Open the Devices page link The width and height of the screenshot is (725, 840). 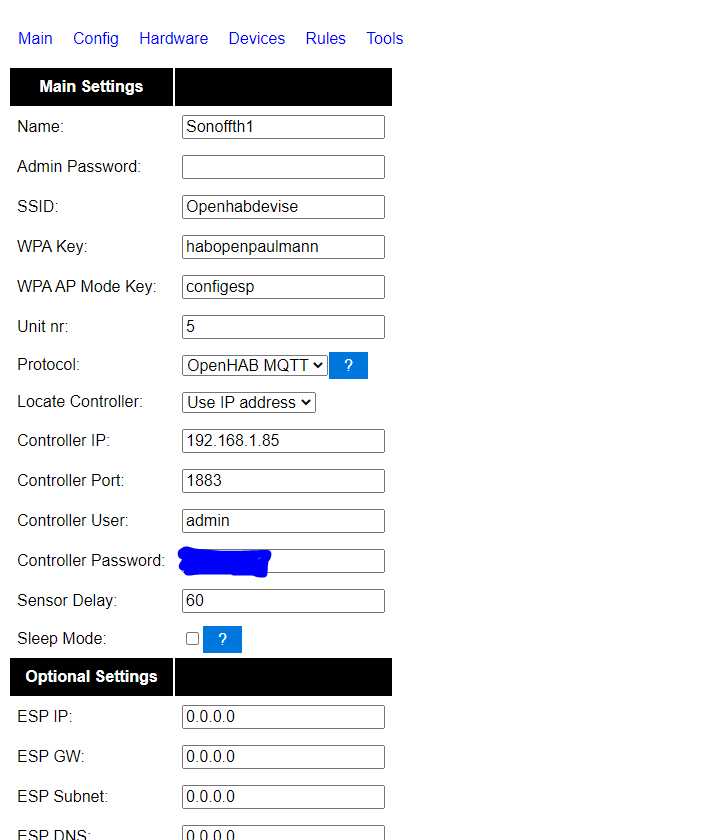(x=257, y=39)
